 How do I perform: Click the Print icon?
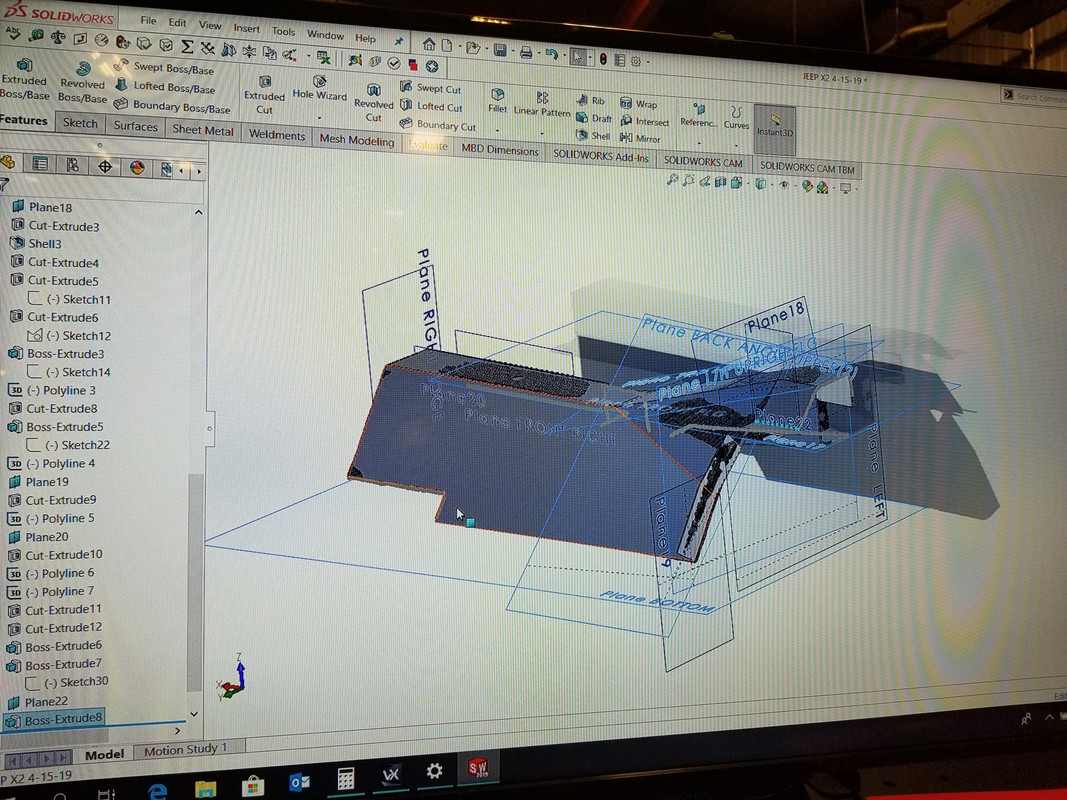point(525,52)
